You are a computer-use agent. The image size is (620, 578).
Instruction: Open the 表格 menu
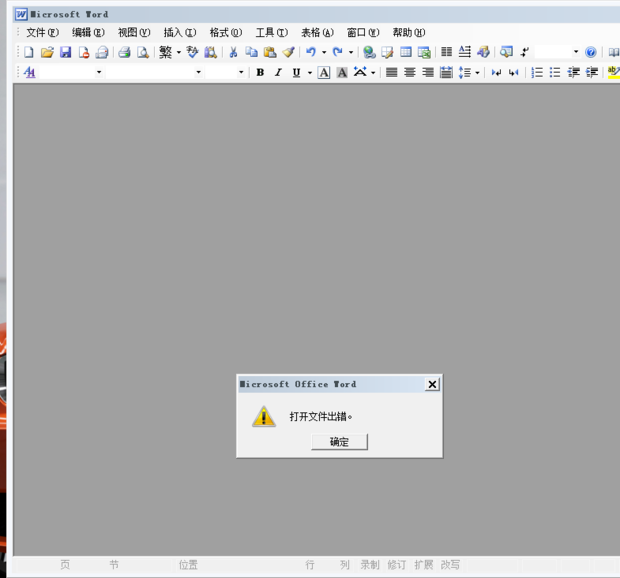(x=318, y=32)
